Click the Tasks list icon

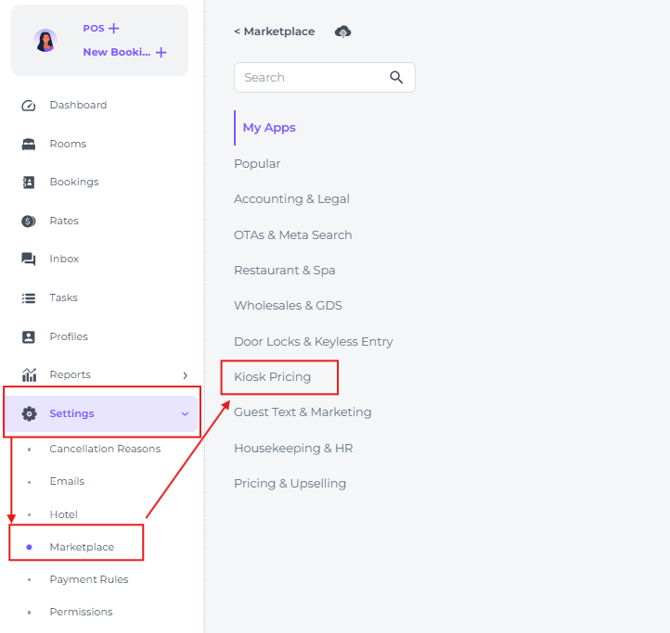pos(29,298)
